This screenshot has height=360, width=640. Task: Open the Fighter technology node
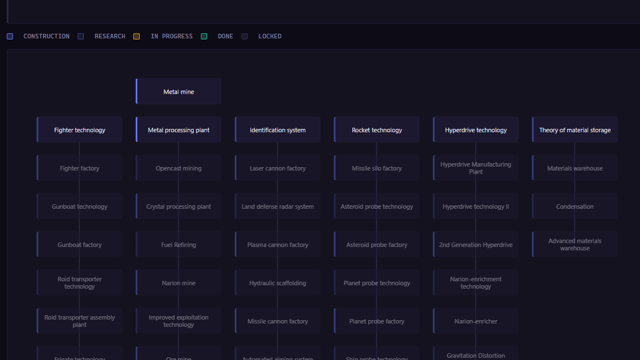pyautogui.click(x=79, y=130)
